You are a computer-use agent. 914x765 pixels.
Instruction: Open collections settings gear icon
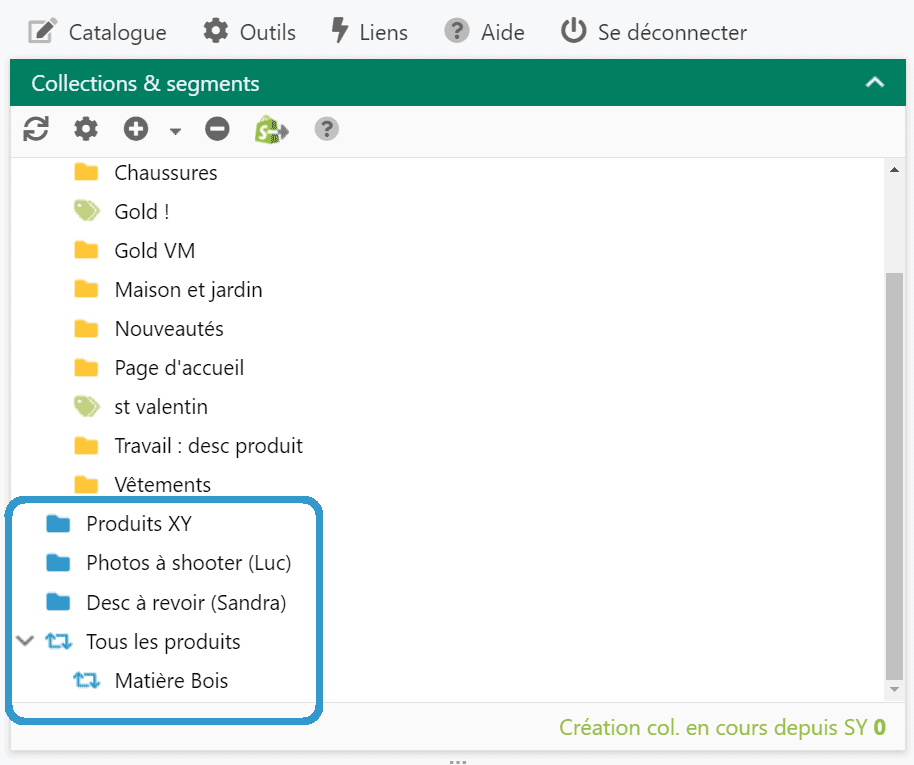(86, 129)
